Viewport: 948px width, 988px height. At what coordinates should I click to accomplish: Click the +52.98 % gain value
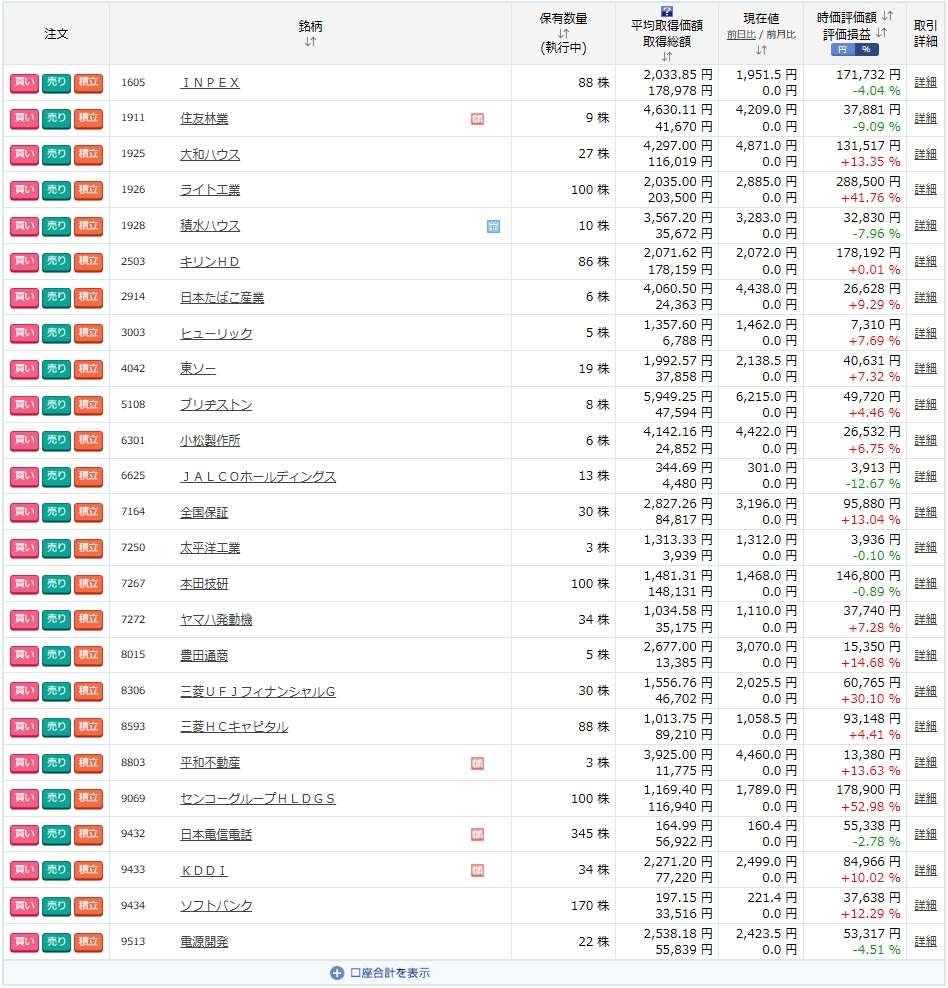pyautogui.click(x=871, y=807)
